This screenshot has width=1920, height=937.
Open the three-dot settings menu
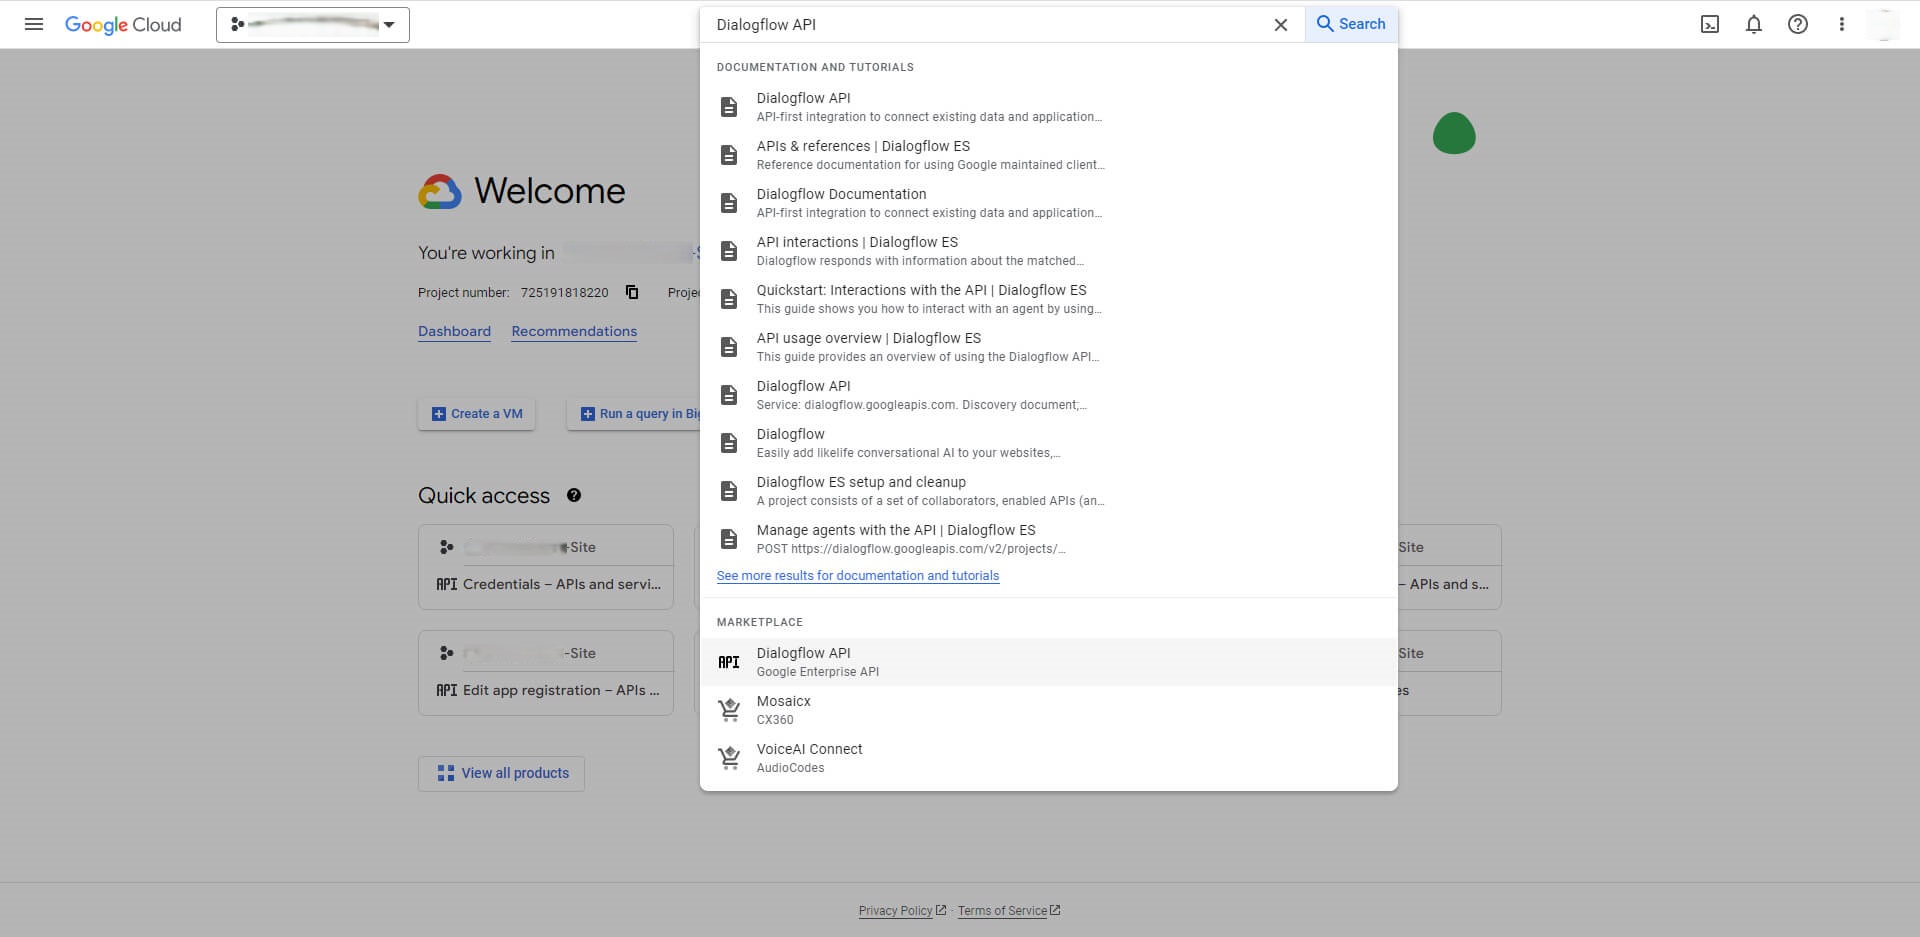[1842, 24]
